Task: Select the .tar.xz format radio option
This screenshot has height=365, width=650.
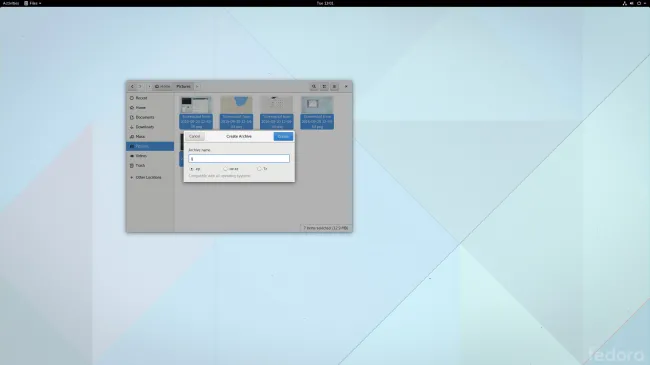Action: point(231,169)
